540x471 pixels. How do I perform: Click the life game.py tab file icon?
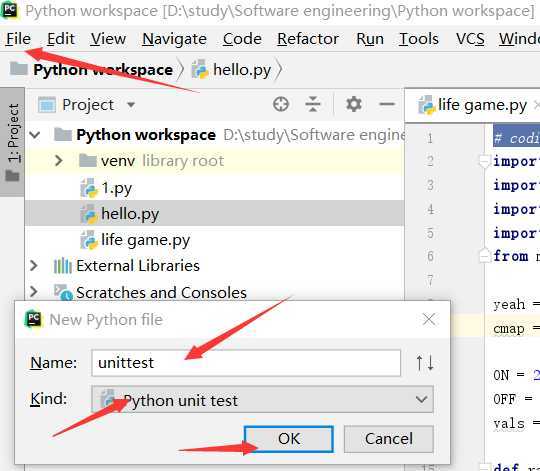[426, 105]
